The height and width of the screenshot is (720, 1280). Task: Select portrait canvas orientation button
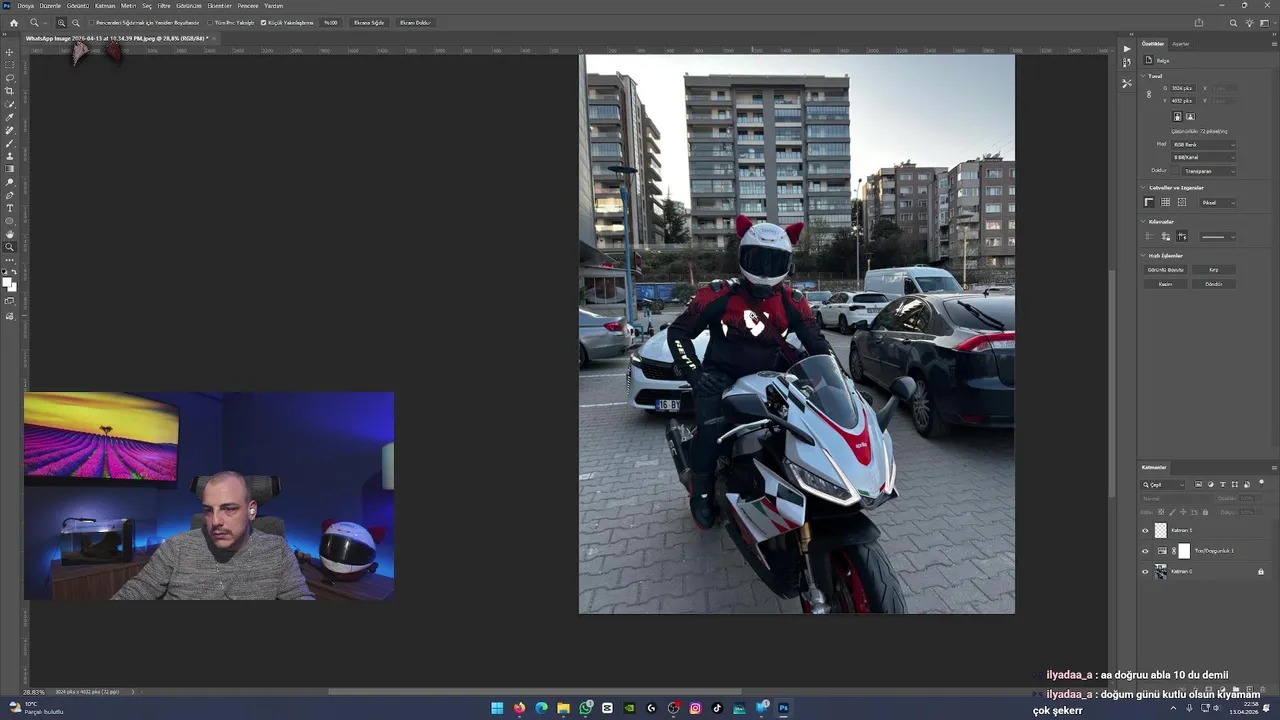[x=1177, y=117]
